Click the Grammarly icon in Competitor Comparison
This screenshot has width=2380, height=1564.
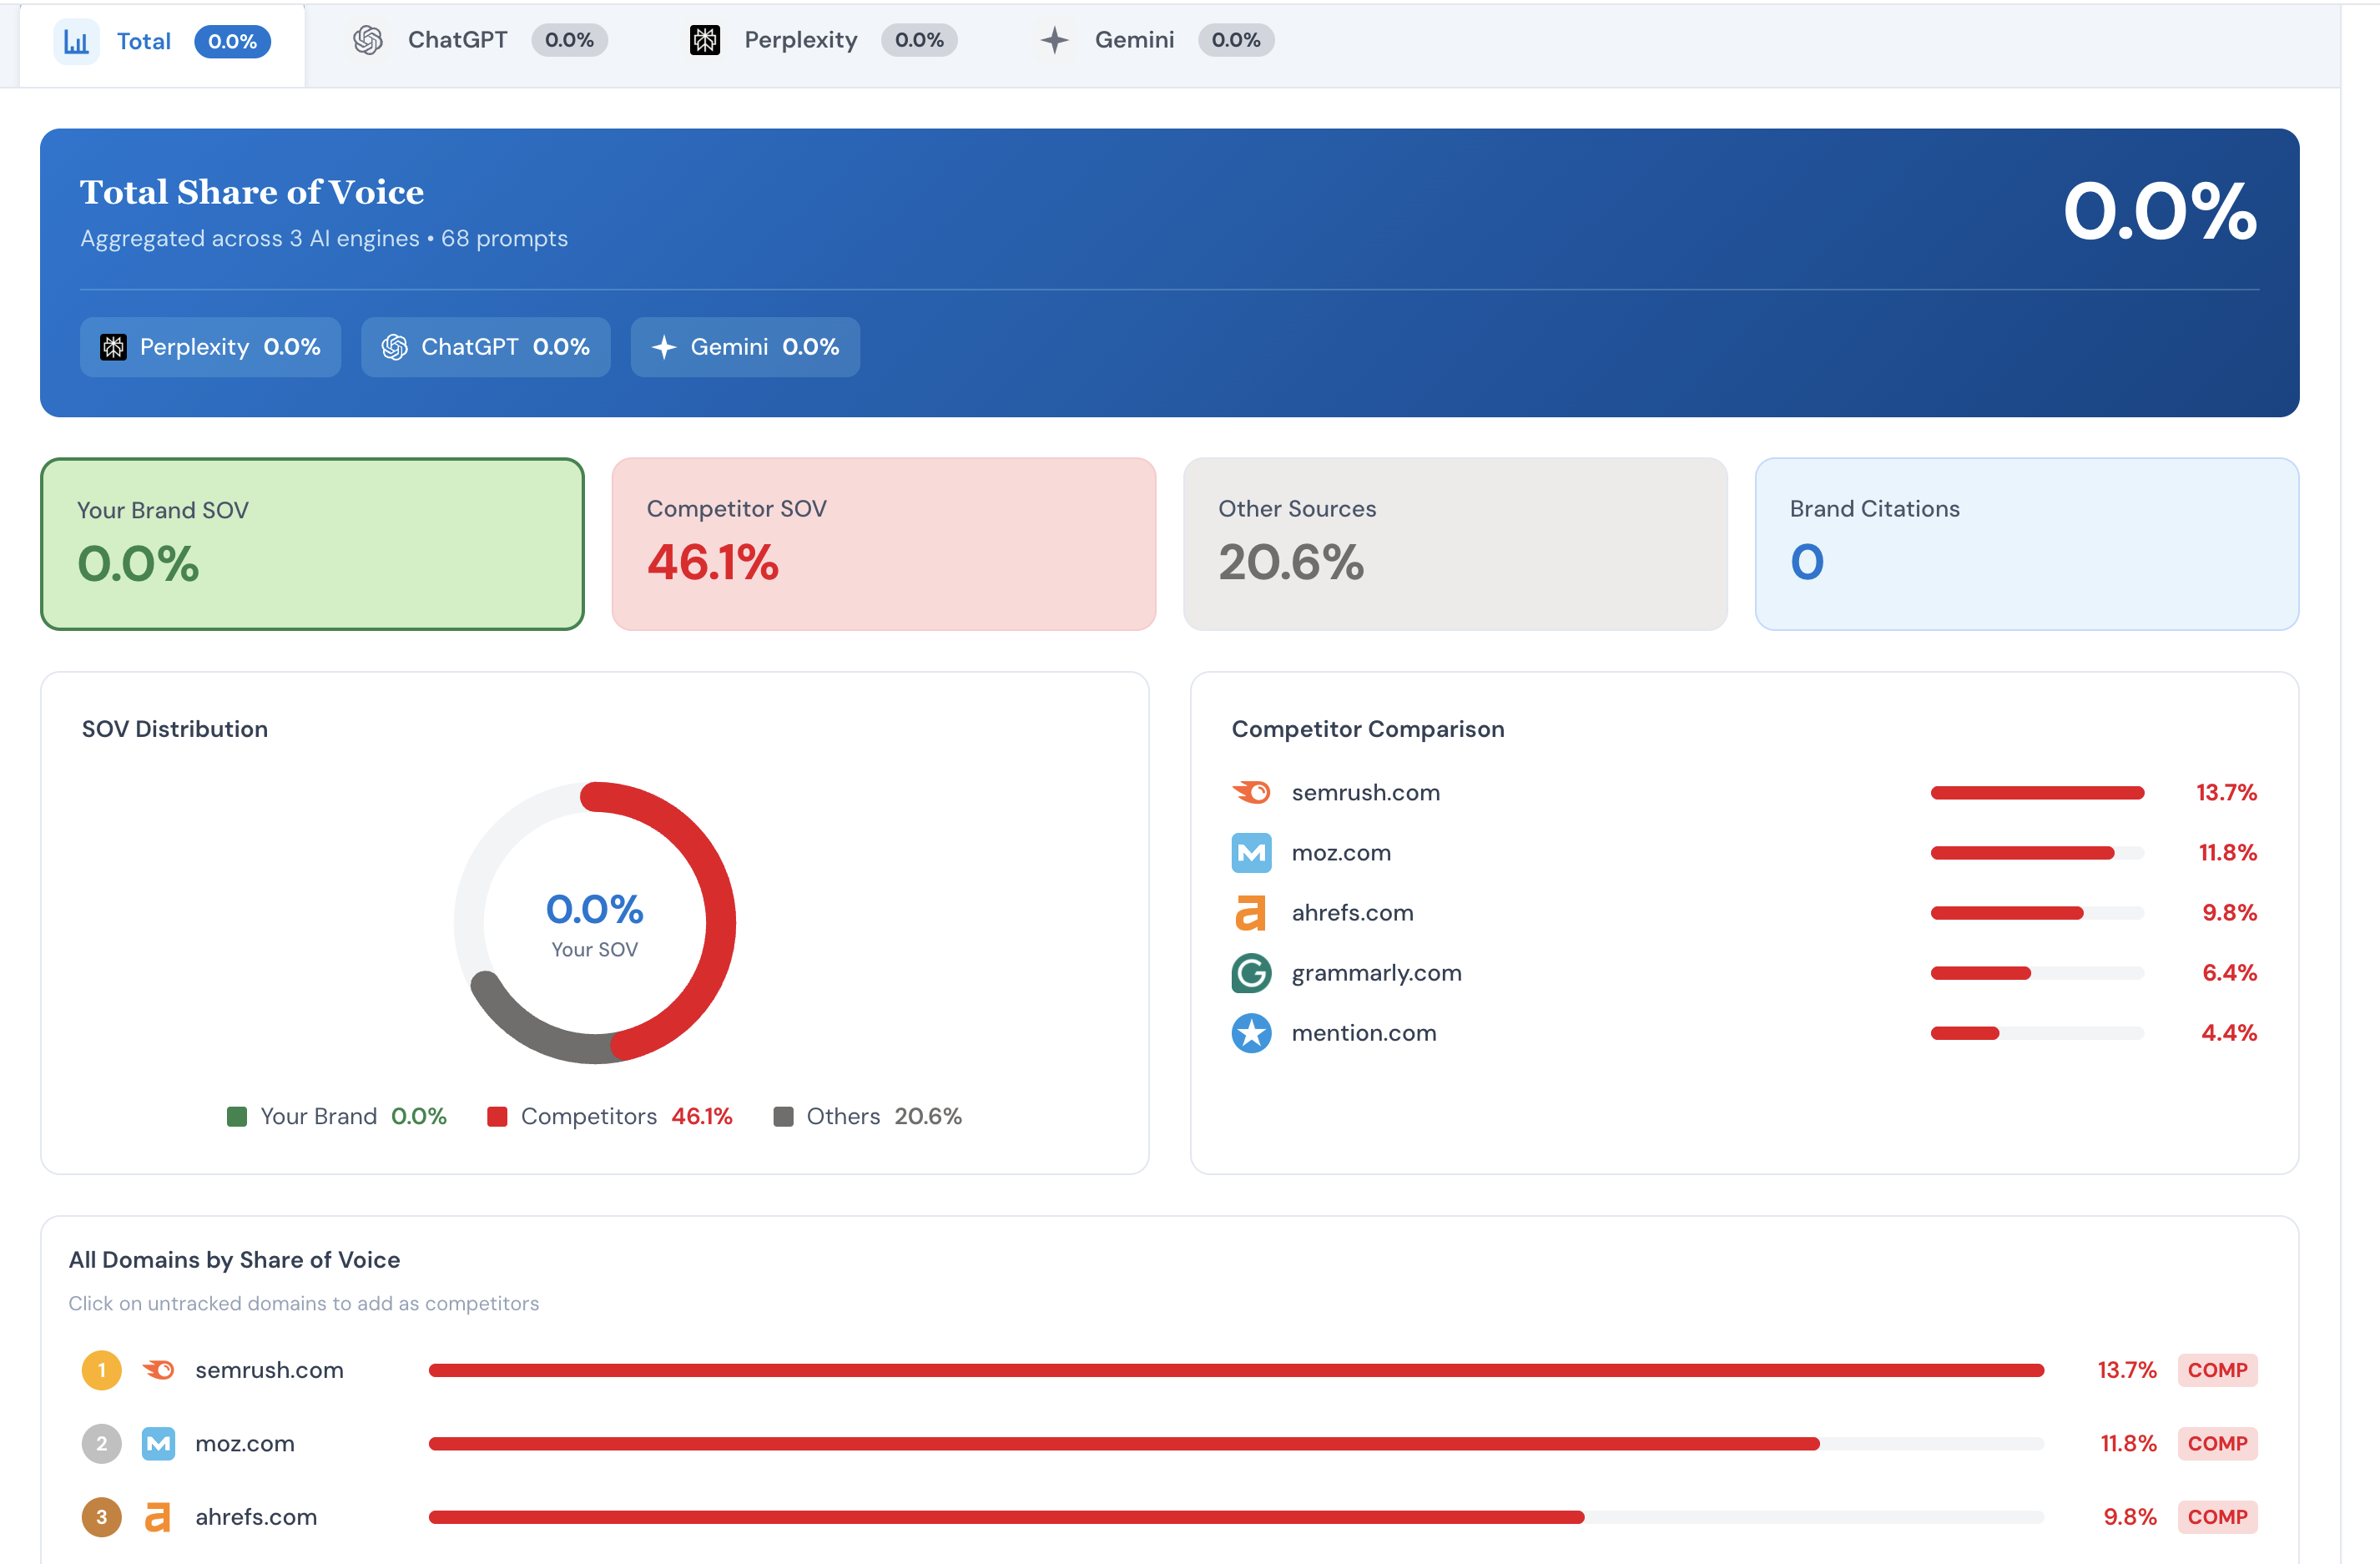point(1252,973)
